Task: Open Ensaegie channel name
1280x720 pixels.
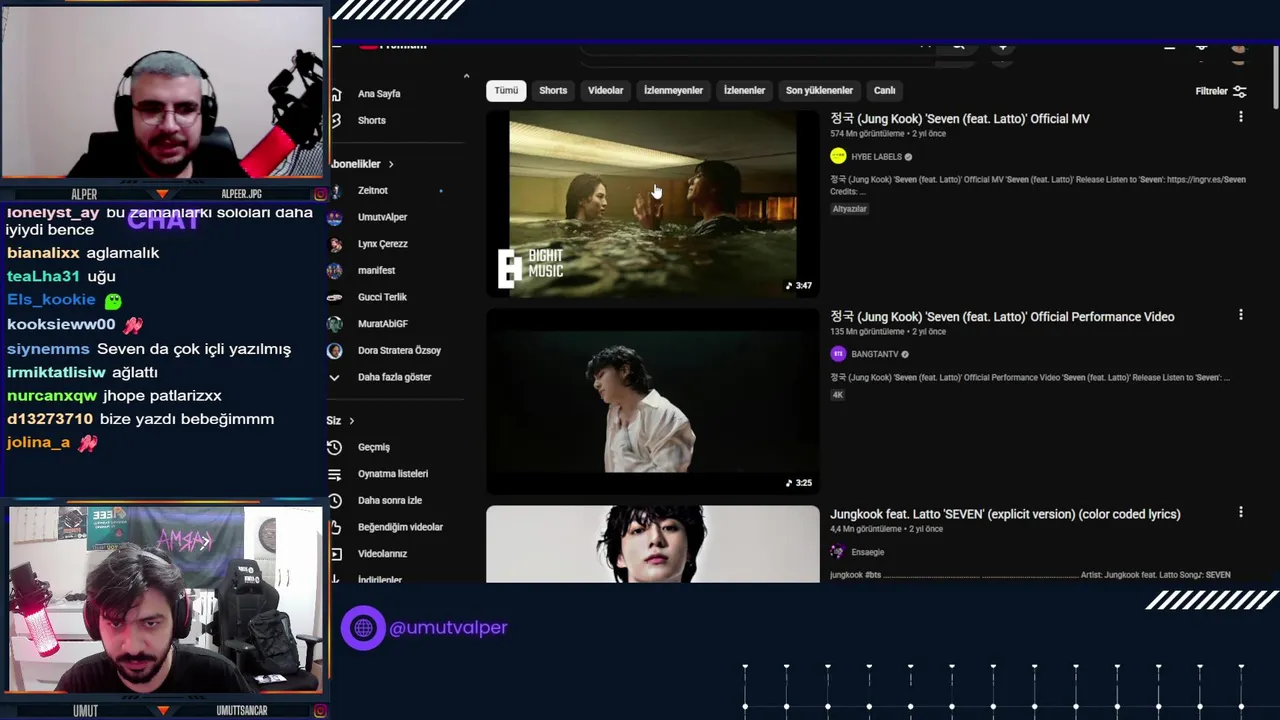Action: (x=867, y=552)
